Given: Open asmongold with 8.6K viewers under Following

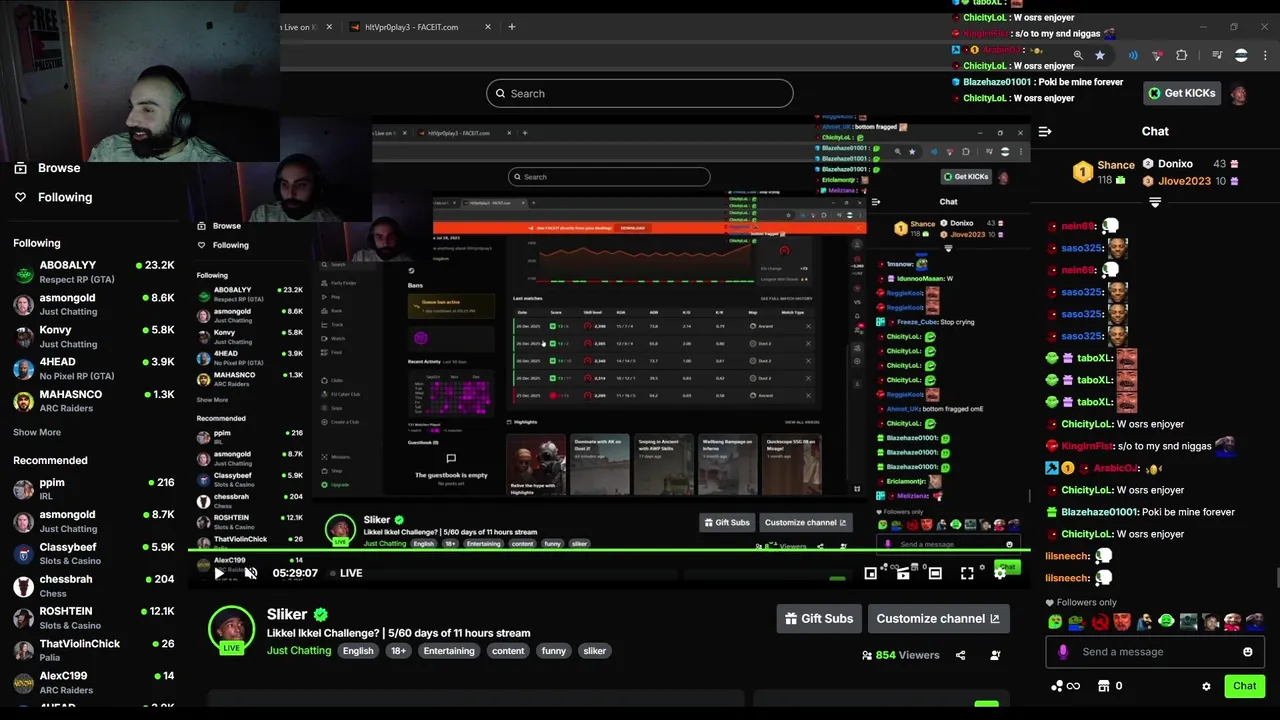Looking at the screenshot, I should (x=94, y=304).
